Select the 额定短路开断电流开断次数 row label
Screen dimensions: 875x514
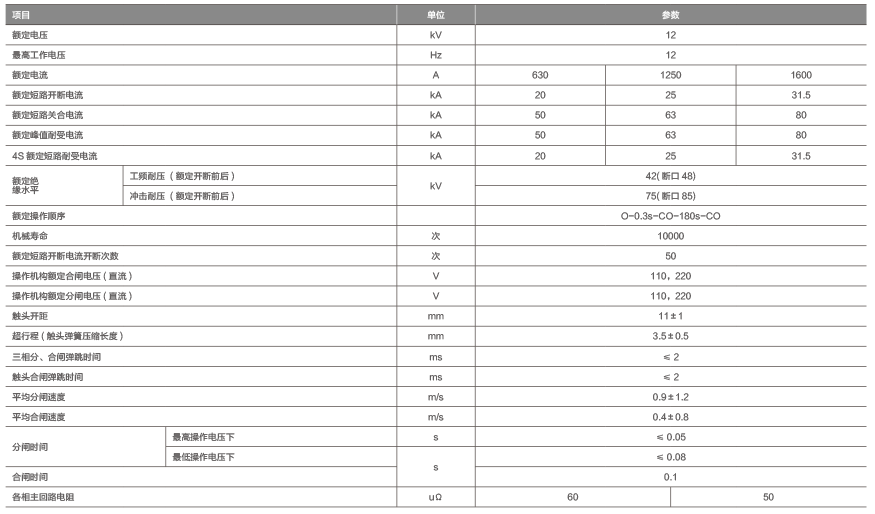click(65, 257)
